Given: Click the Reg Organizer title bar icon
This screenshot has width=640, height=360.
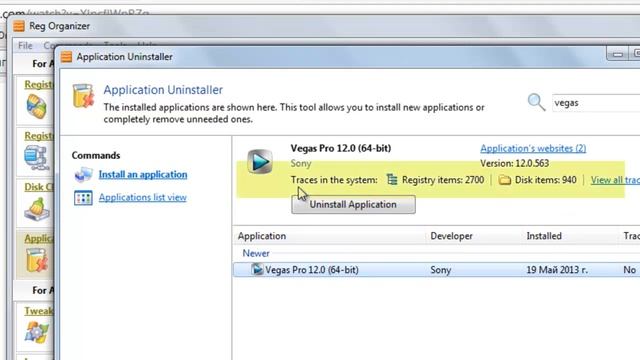Looking at the screenshot, I should (19, 26).
